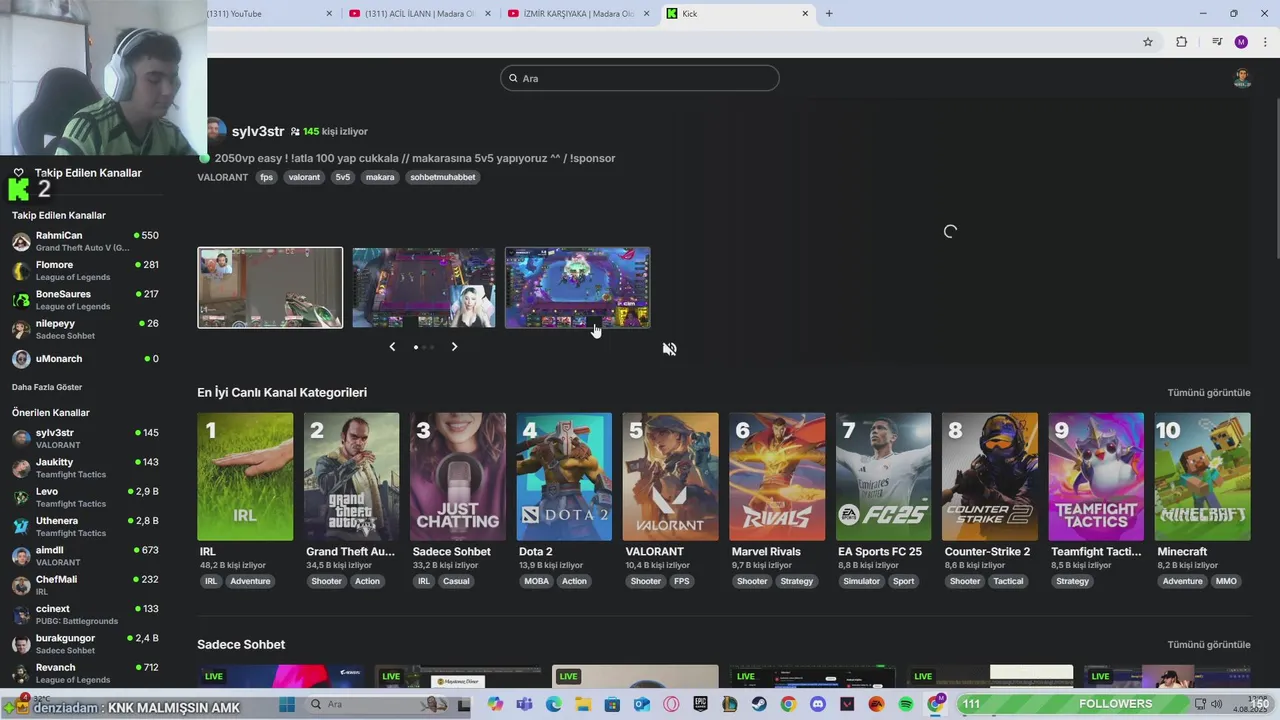Open Jaukitty recommended channel

(85, 468)
